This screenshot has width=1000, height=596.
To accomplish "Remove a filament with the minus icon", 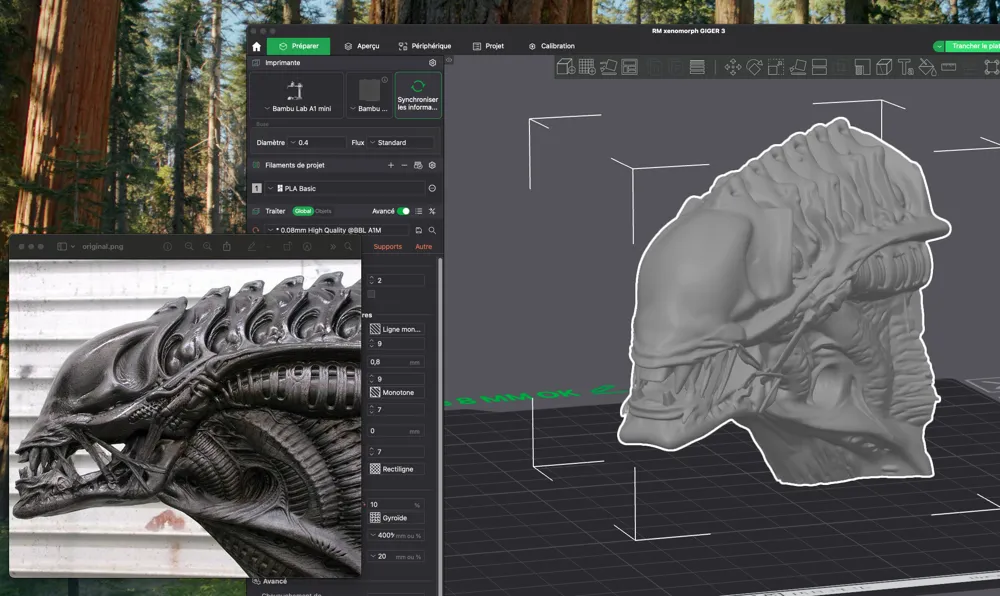I will [404, 165].
